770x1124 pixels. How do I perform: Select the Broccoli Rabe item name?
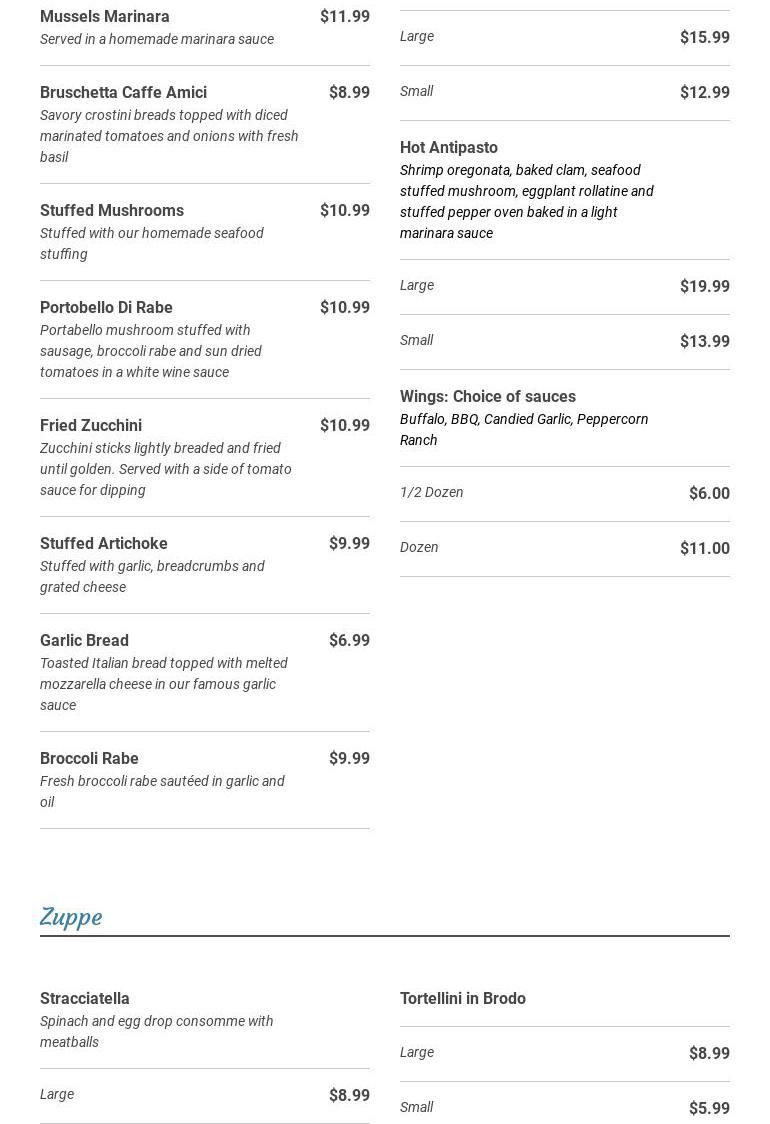point(89,759)
